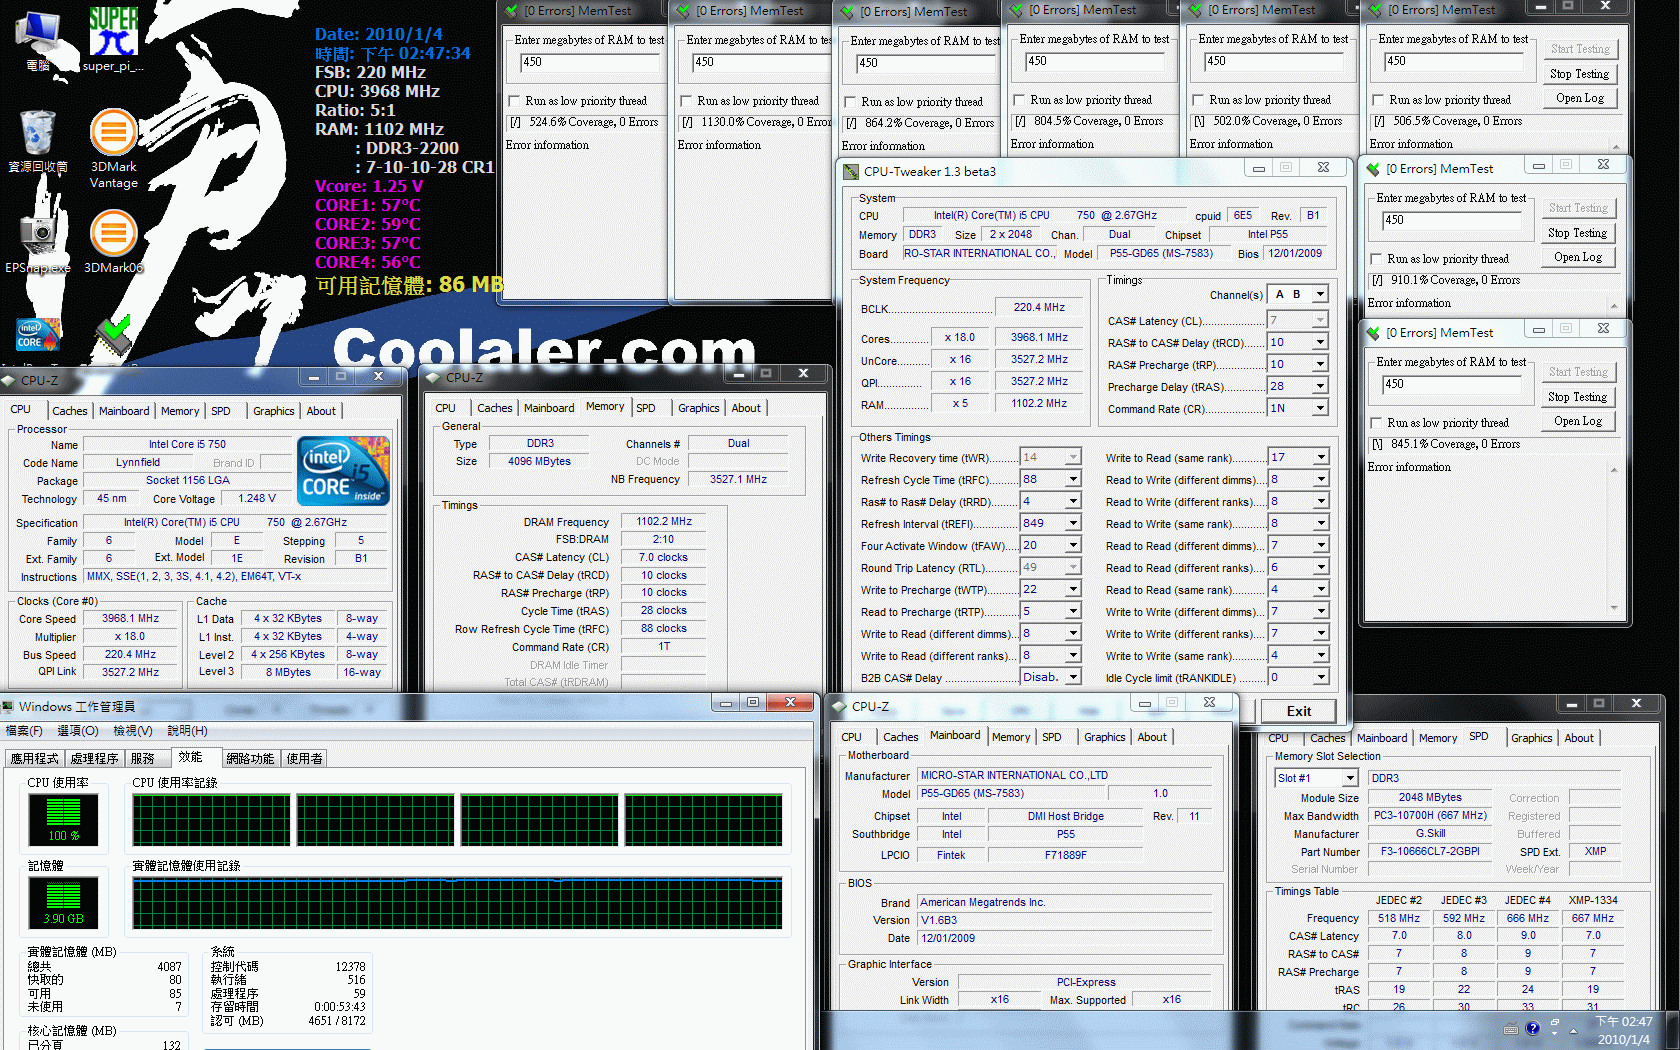The image size is (1680, 1050).
Task: Launch the EPSnap.exe camera icon
Action: 38,243
